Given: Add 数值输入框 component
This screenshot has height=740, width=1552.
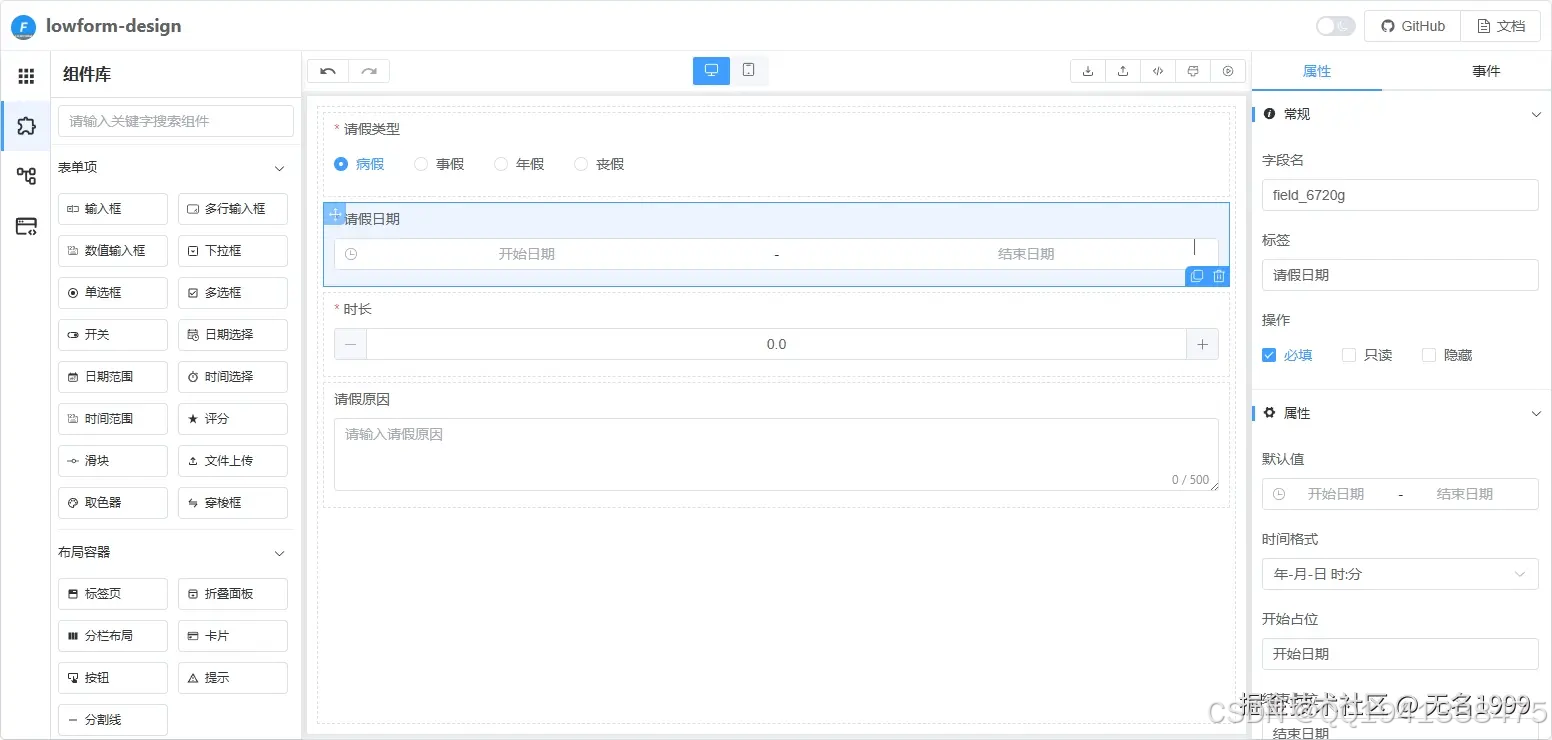Looking at the screenshot, I should pyautogui.click(x=112, y=251).
